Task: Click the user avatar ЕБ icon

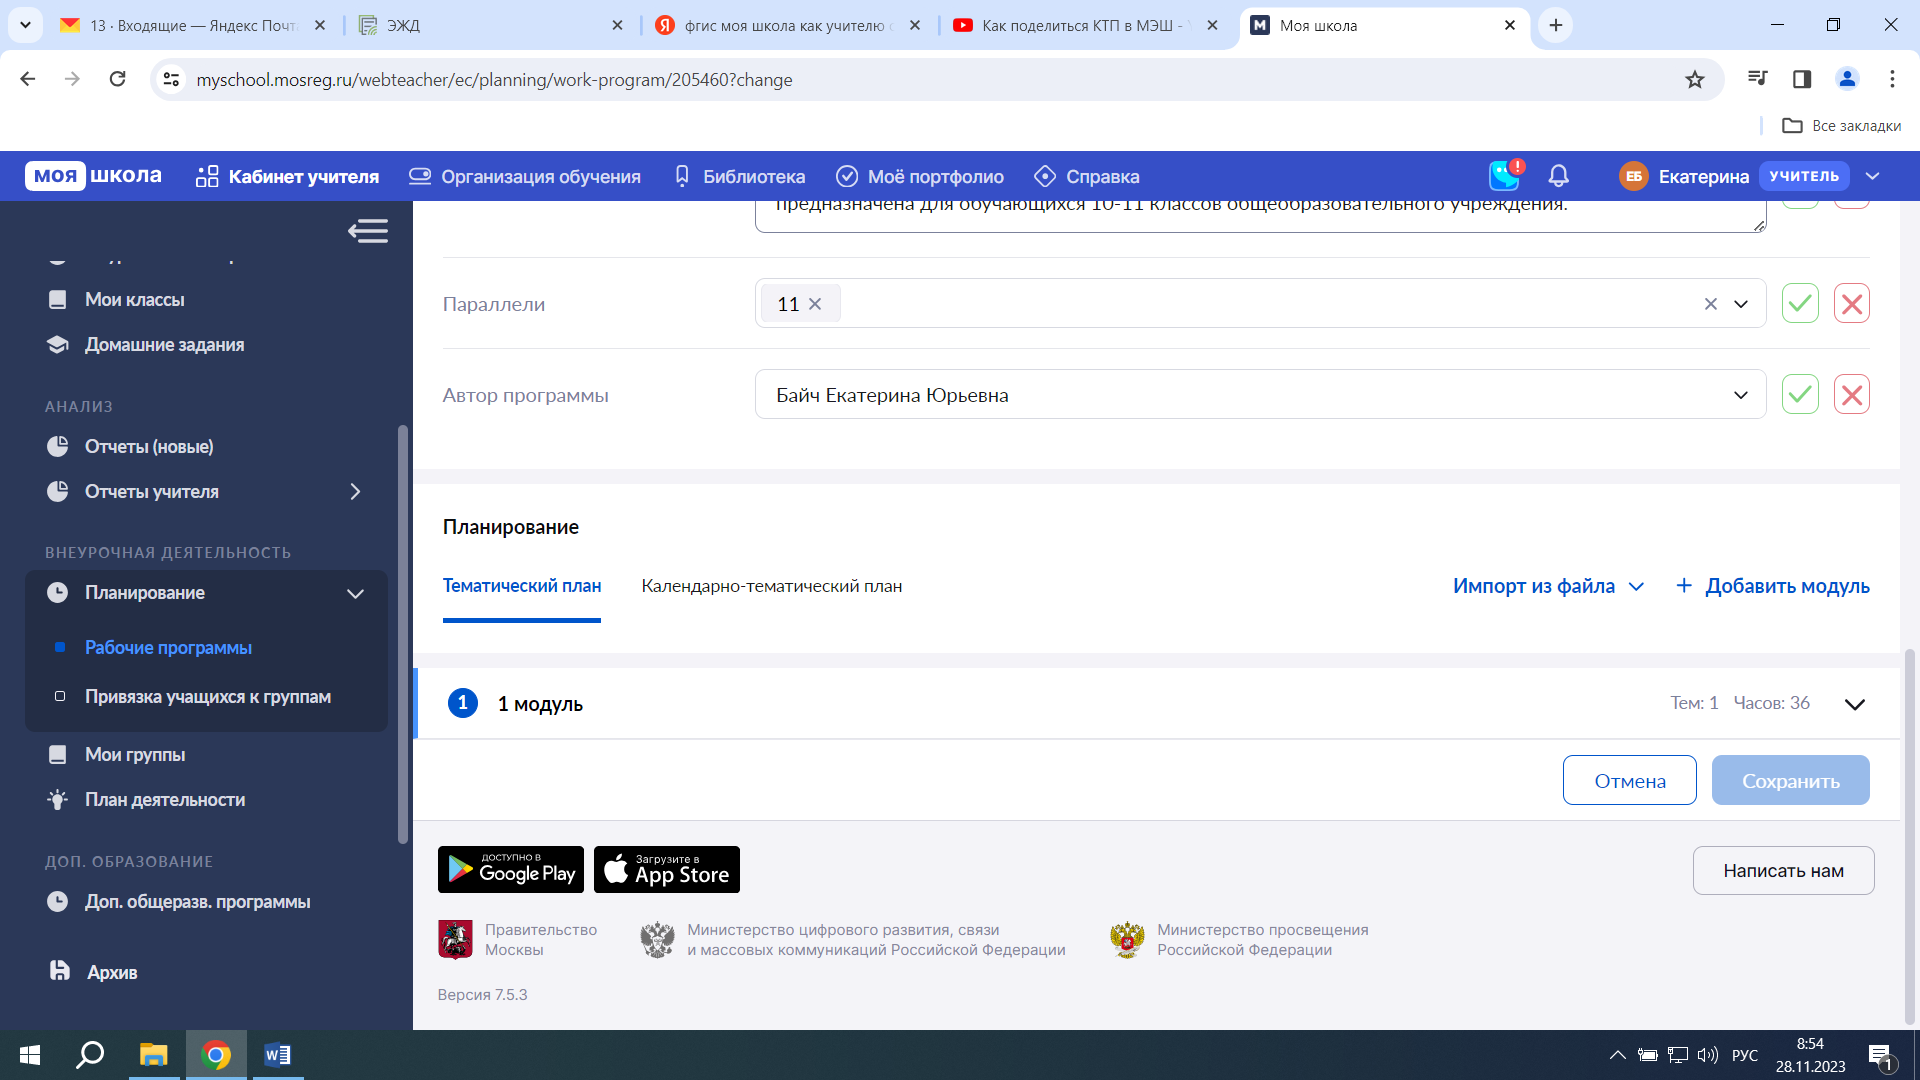Action: 1633,176
